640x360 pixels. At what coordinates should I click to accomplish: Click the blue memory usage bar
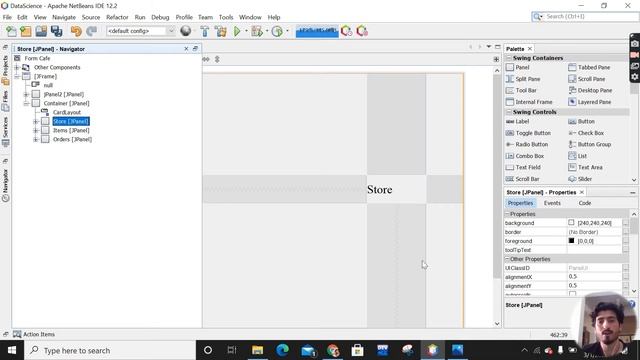point(317,31)
